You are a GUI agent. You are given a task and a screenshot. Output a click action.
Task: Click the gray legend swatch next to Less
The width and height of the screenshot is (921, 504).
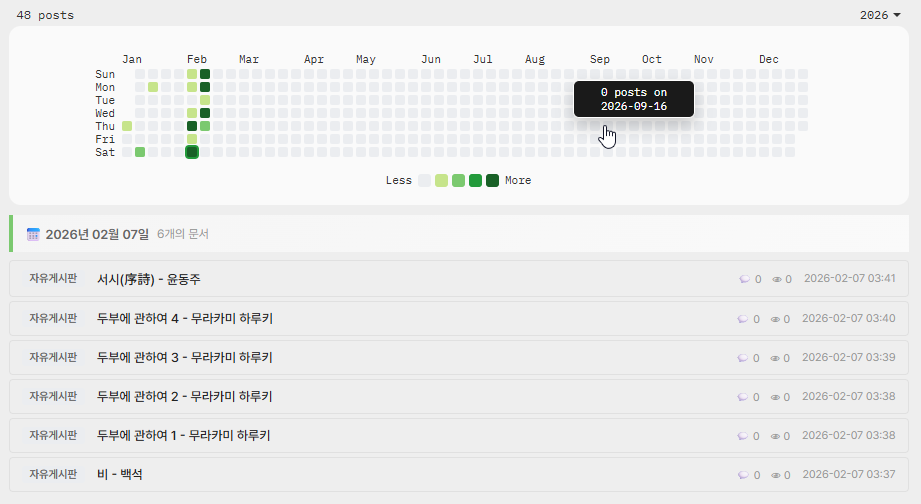(425, 181)
